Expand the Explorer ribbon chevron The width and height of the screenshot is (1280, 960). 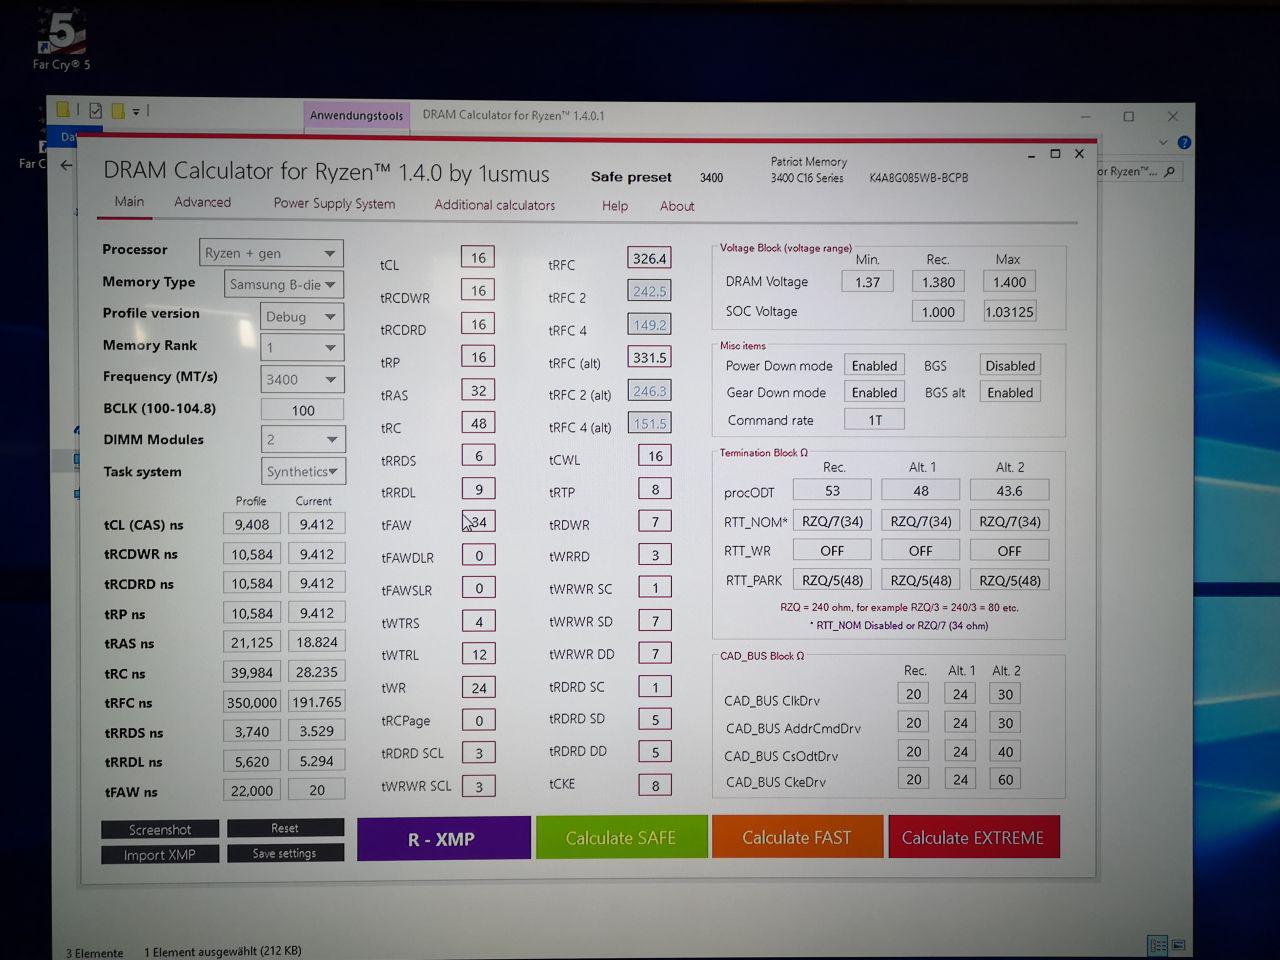click(x=1163, y=143)
